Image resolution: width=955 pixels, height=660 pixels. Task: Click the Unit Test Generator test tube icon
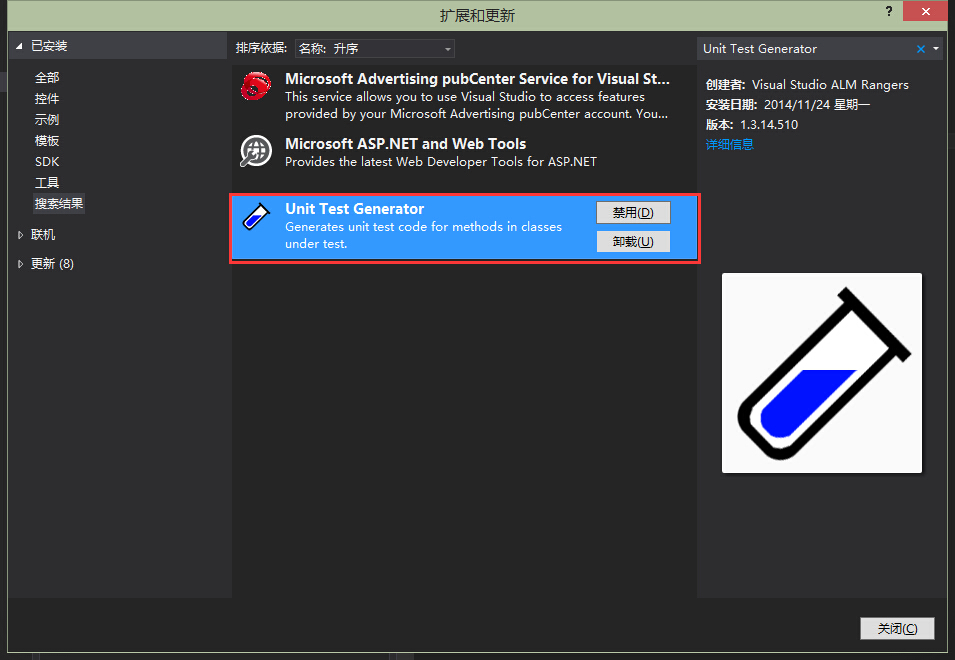pyautogui.click(x=256, y=216)
